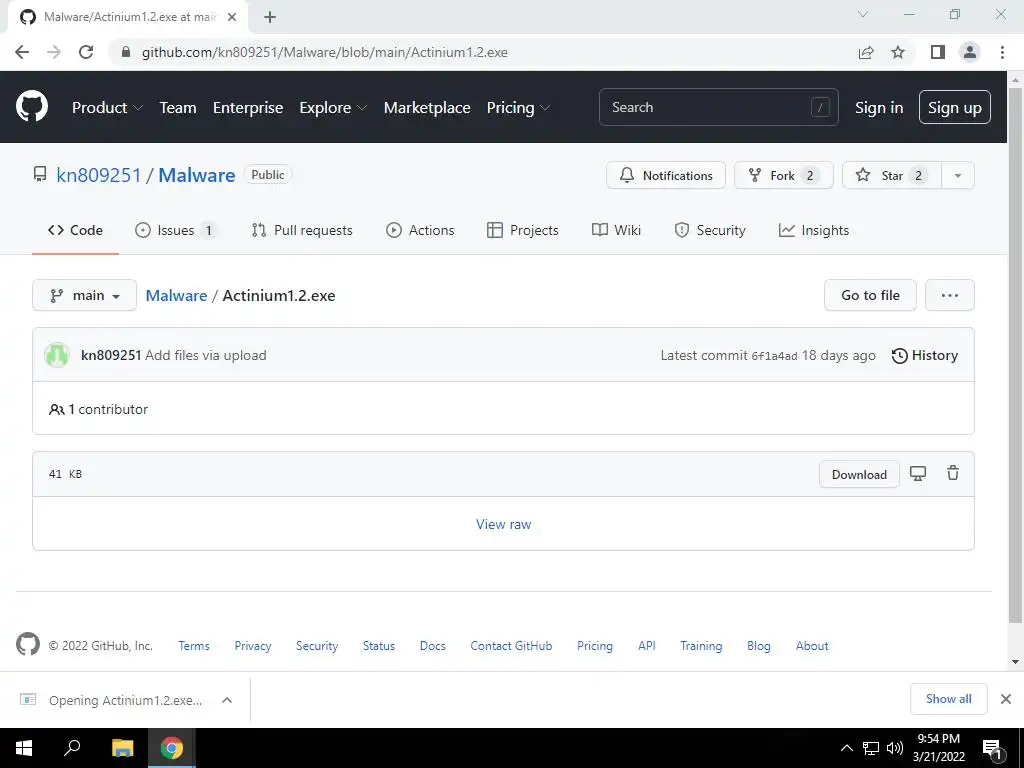
Task: Open the Issues tab
Action: (x=175, y=230)
